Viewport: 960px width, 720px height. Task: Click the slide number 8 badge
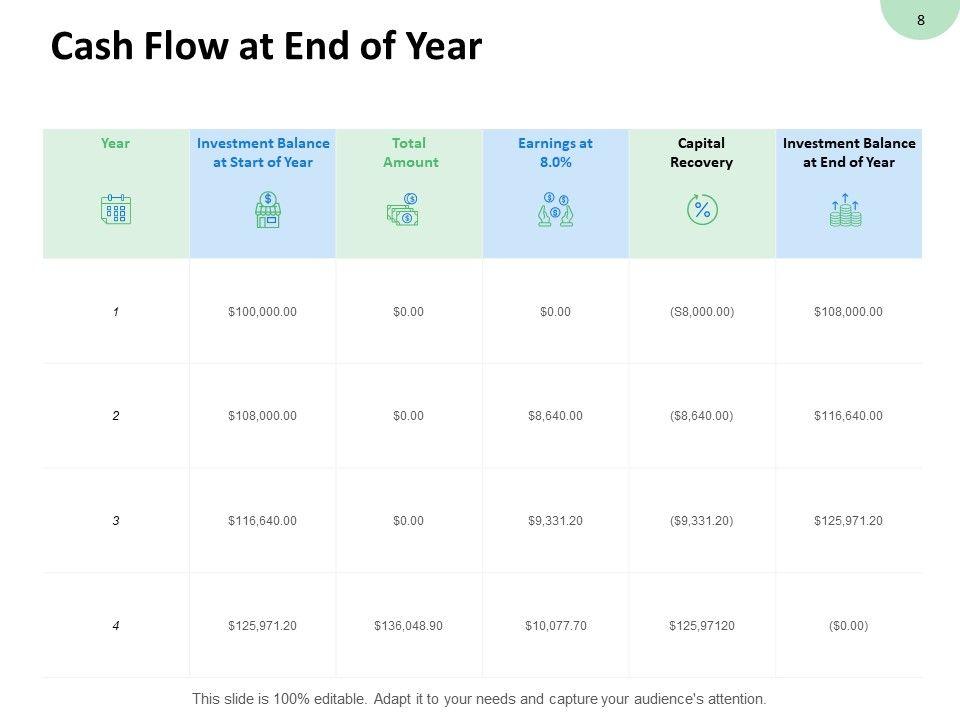[920, 19]
